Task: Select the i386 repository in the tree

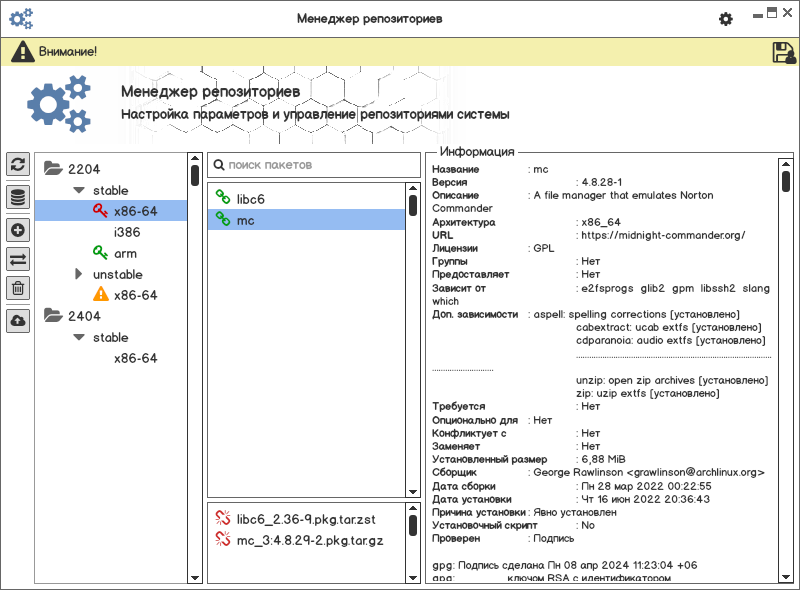Action: 128,232
